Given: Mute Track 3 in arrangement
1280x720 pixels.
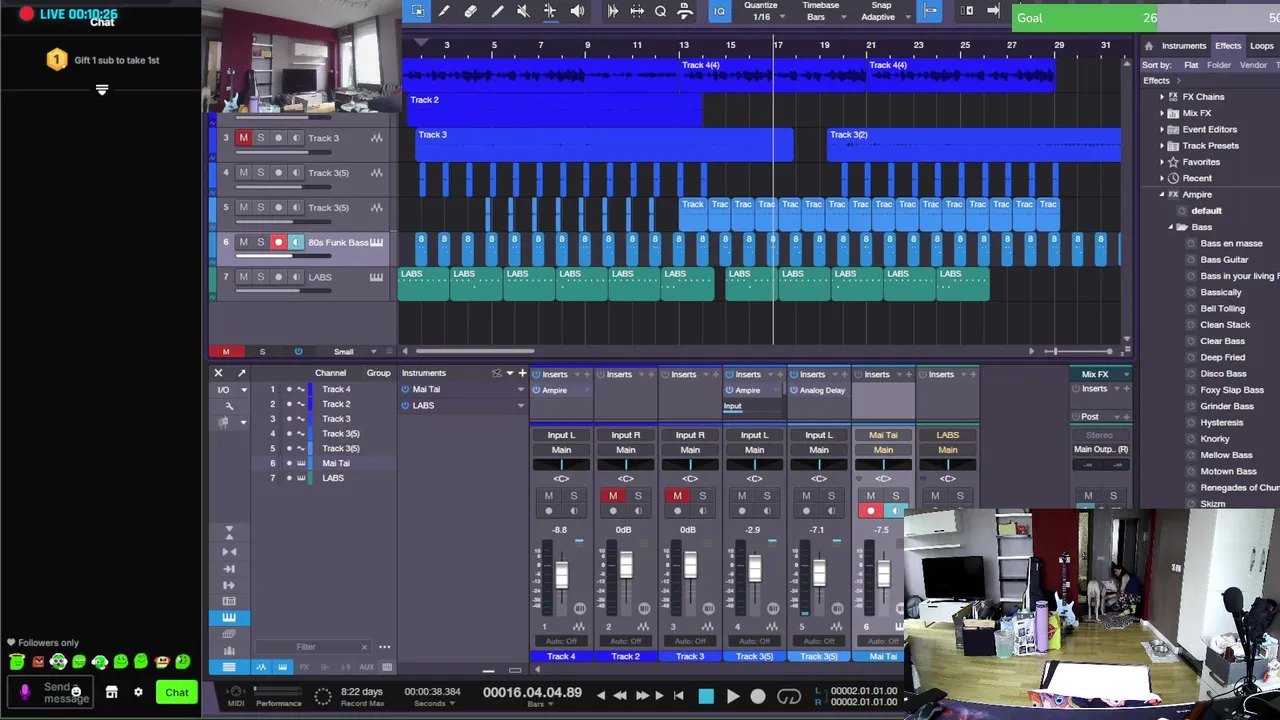Looking at the screenshot, I should pyautogui.click(x=243, y=138).
